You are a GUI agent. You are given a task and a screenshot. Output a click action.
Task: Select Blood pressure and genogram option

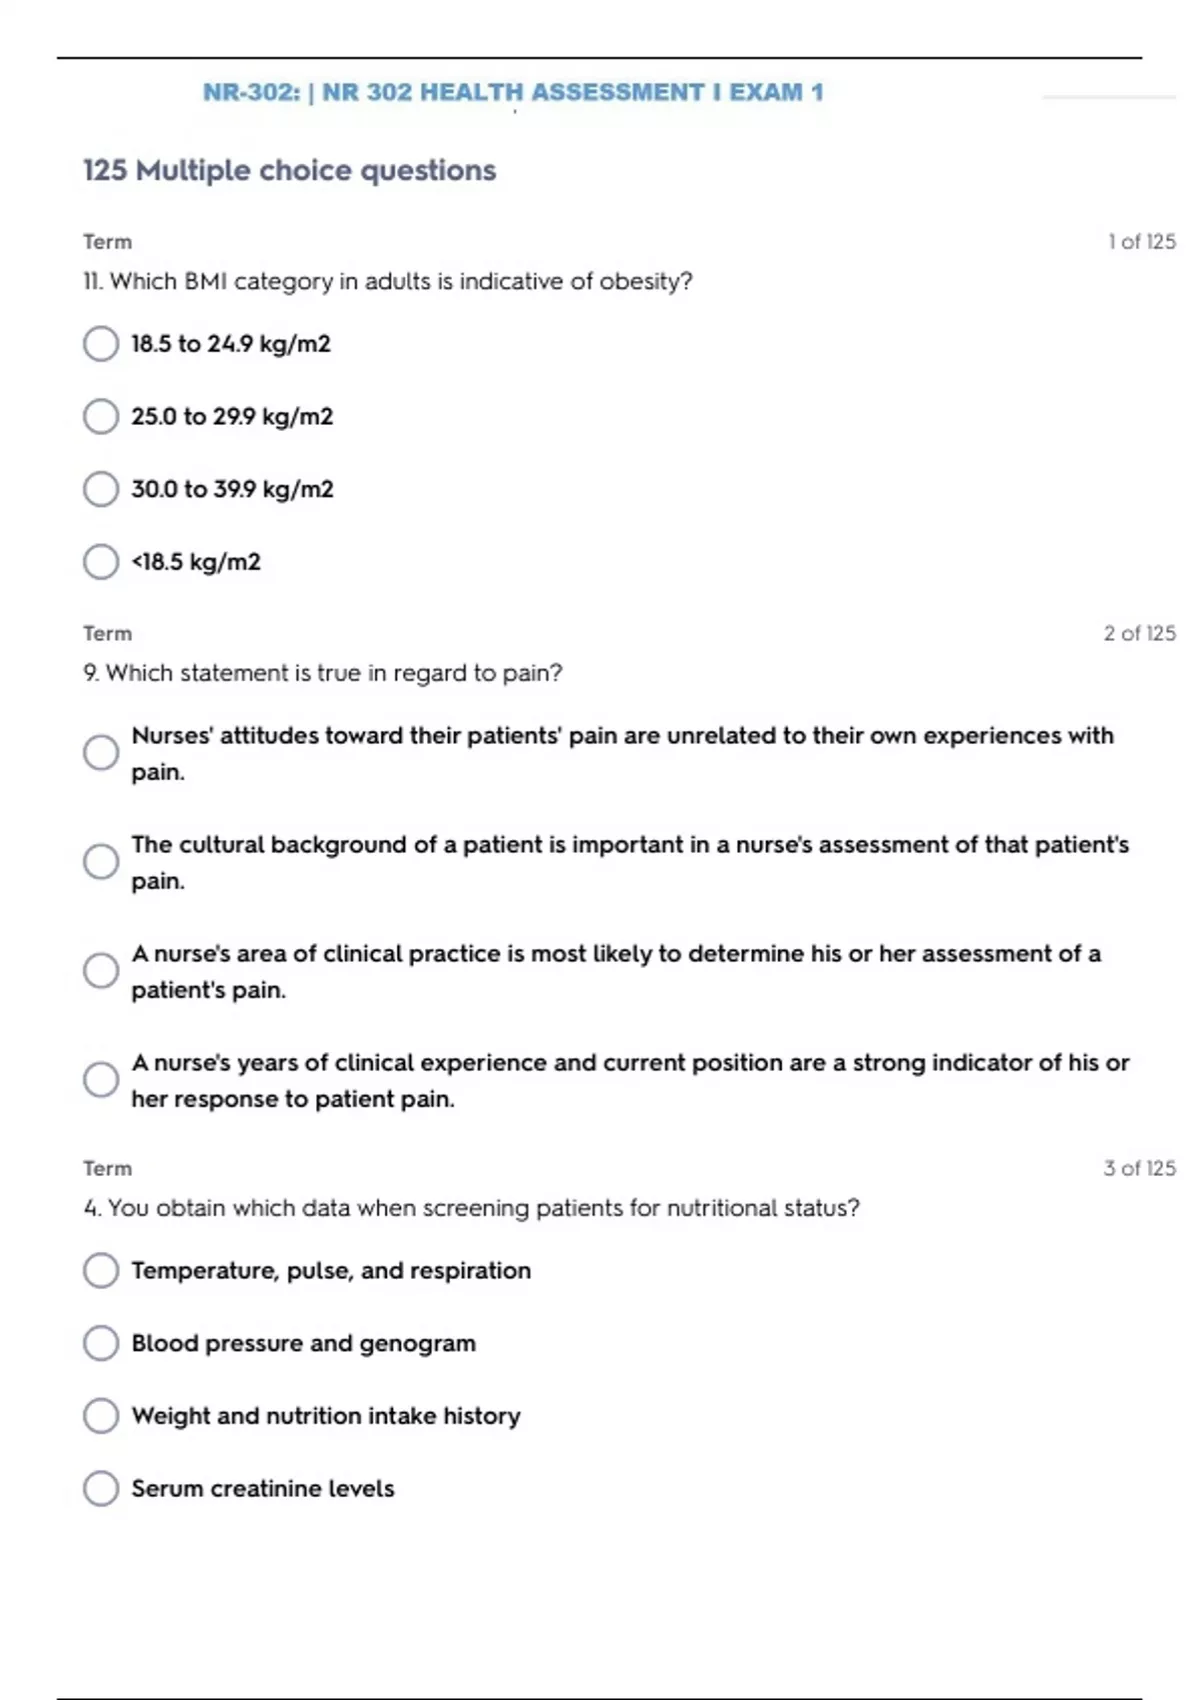click(101, 1343)
